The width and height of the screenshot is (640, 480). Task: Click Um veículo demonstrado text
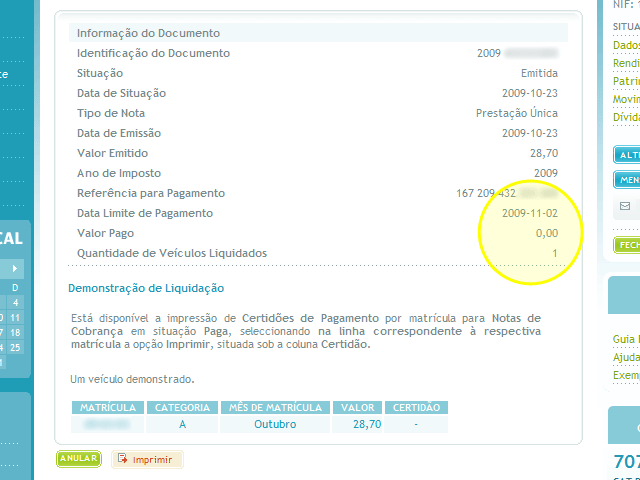click(x=132, y=379)
